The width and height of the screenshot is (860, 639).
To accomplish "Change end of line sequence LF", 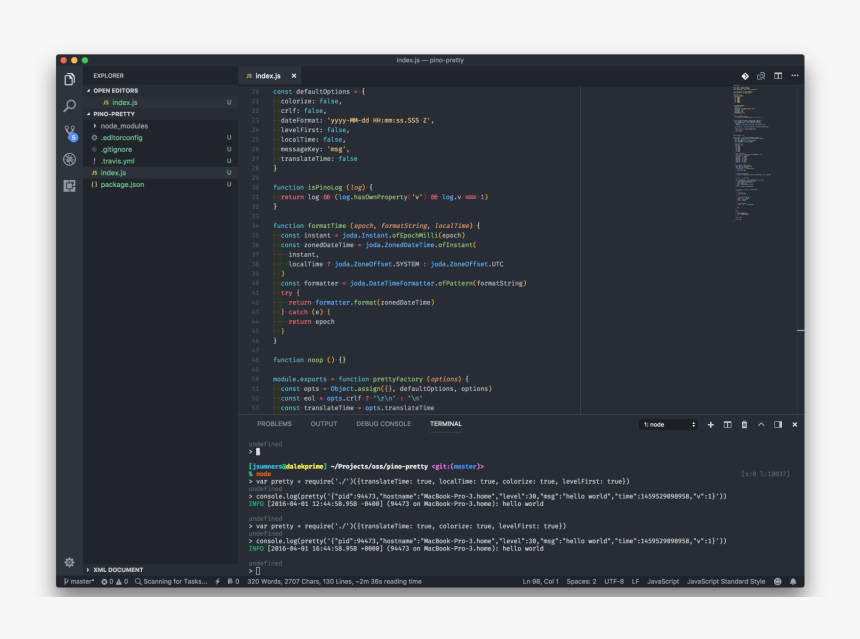I will click(x=635, y=581).
